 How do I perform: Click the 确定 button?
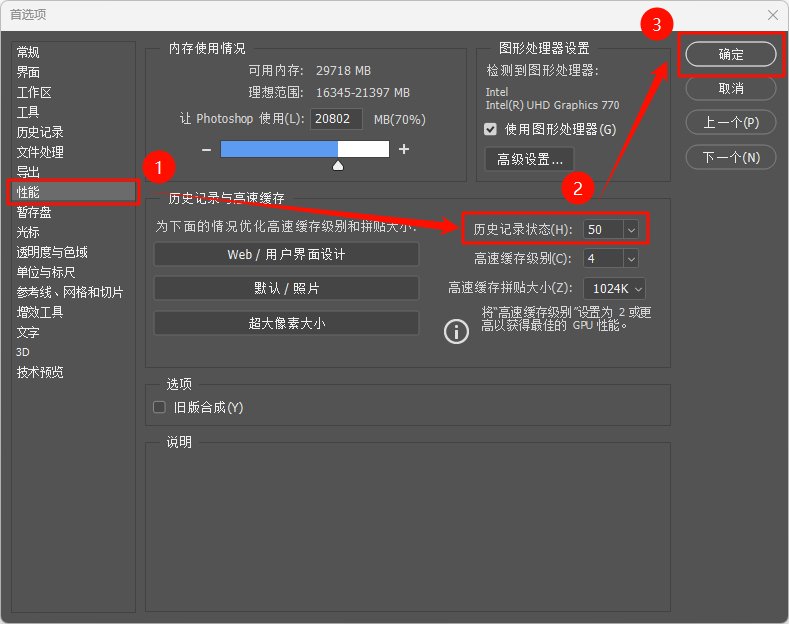pos(731,54)
